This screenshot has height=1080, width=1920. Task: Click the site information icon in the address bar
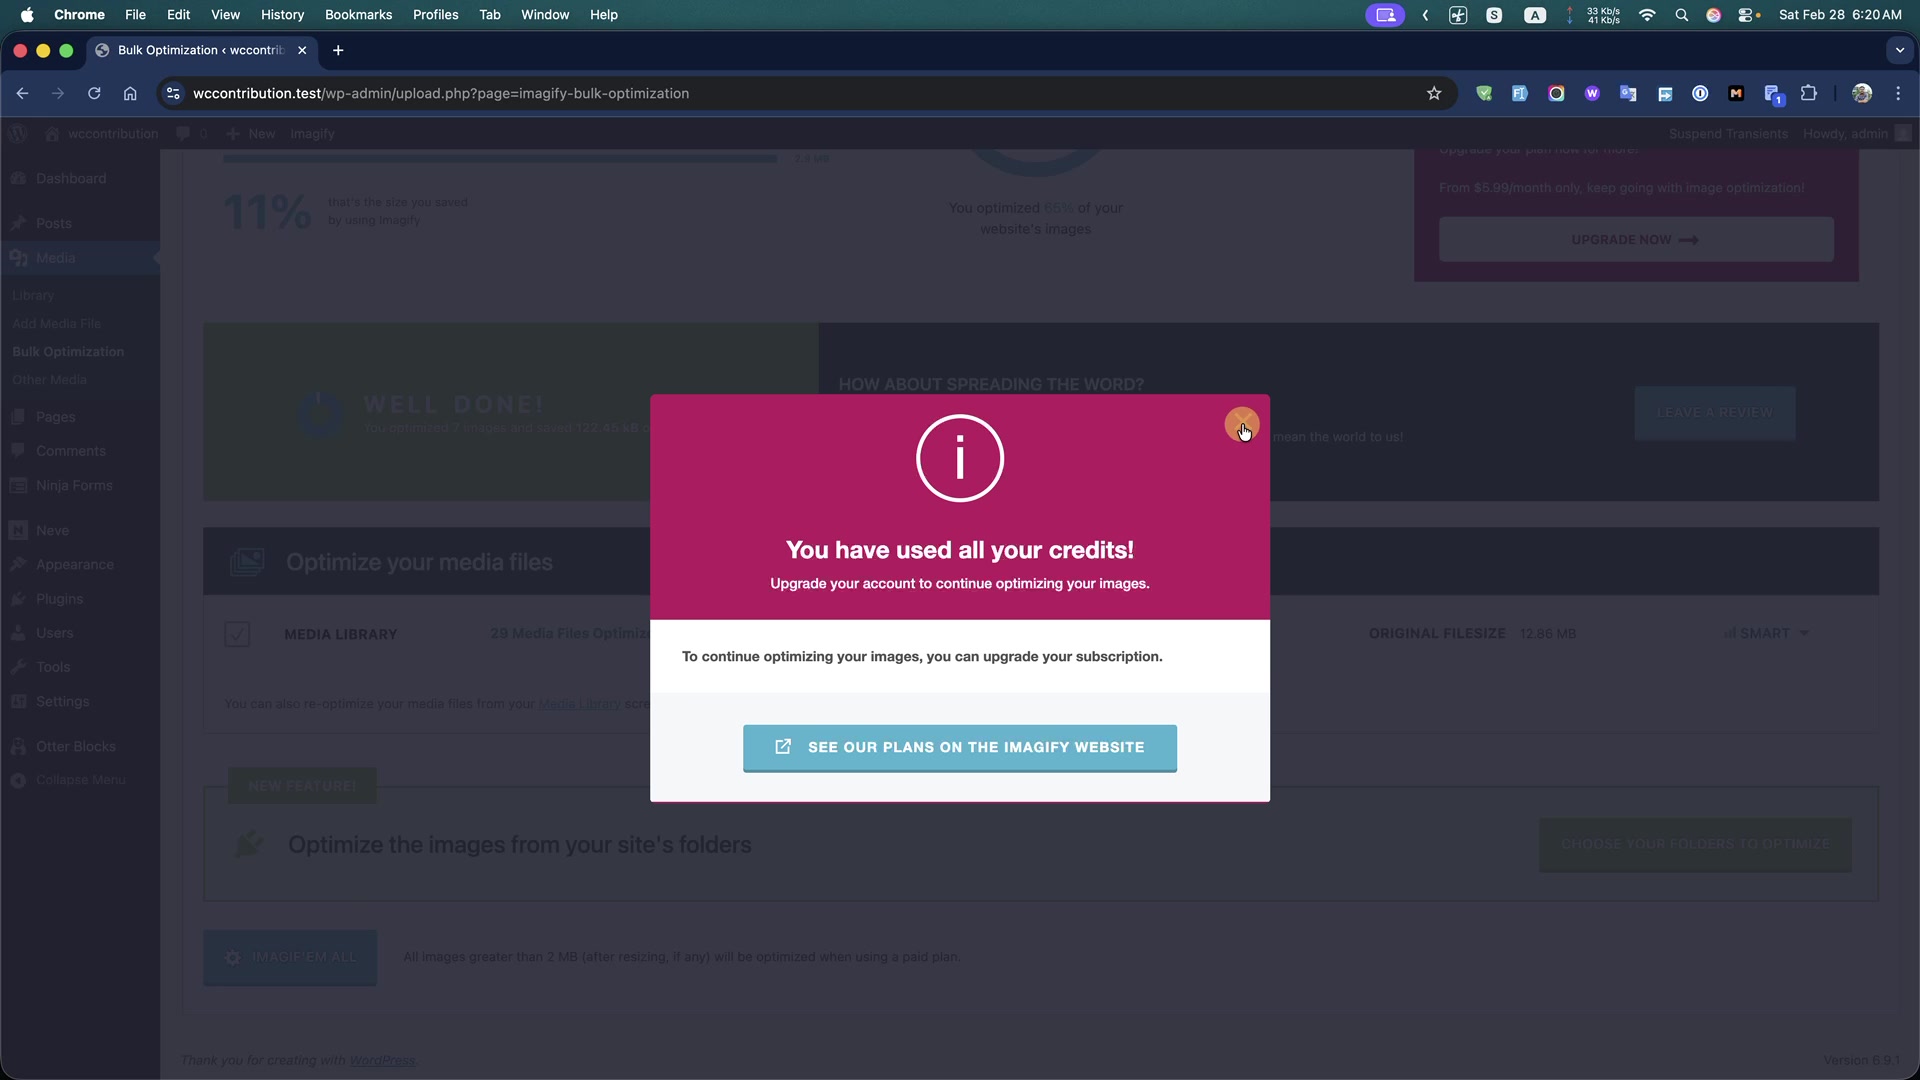173,93
